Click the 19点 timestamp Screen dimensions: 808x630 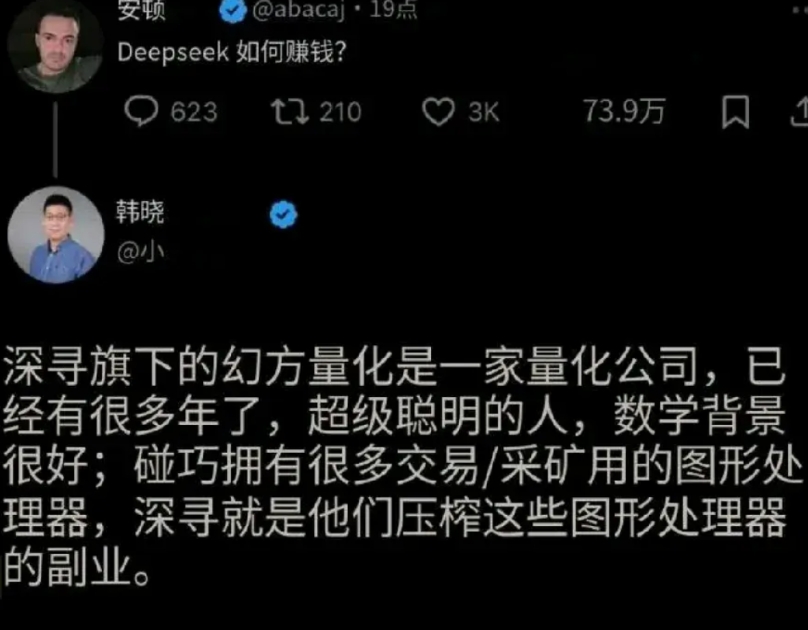(x=393, y=9)
